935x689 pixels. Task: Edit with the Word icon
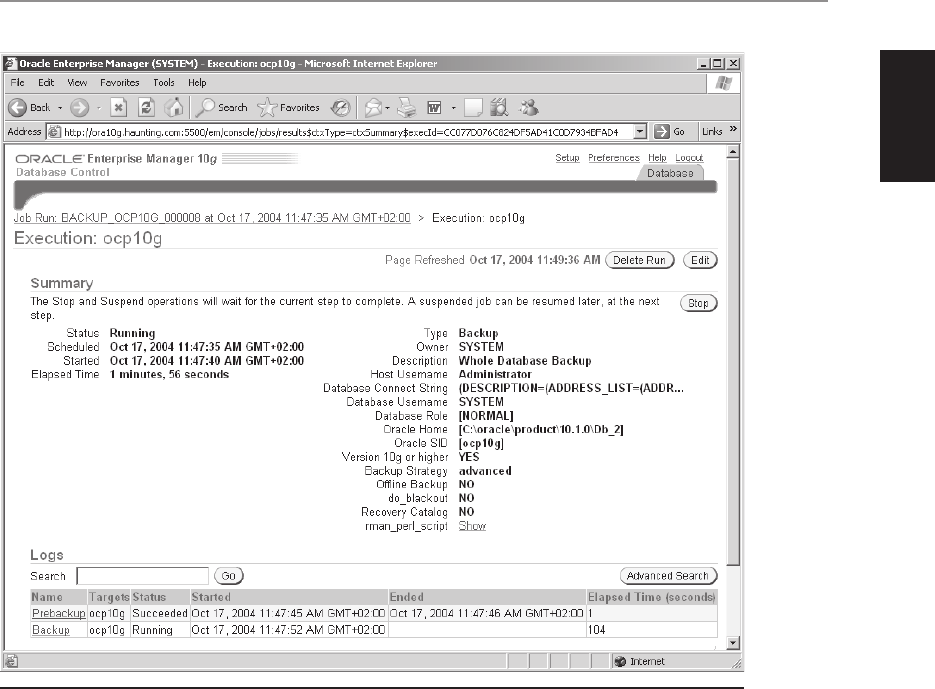coord(435,107)
